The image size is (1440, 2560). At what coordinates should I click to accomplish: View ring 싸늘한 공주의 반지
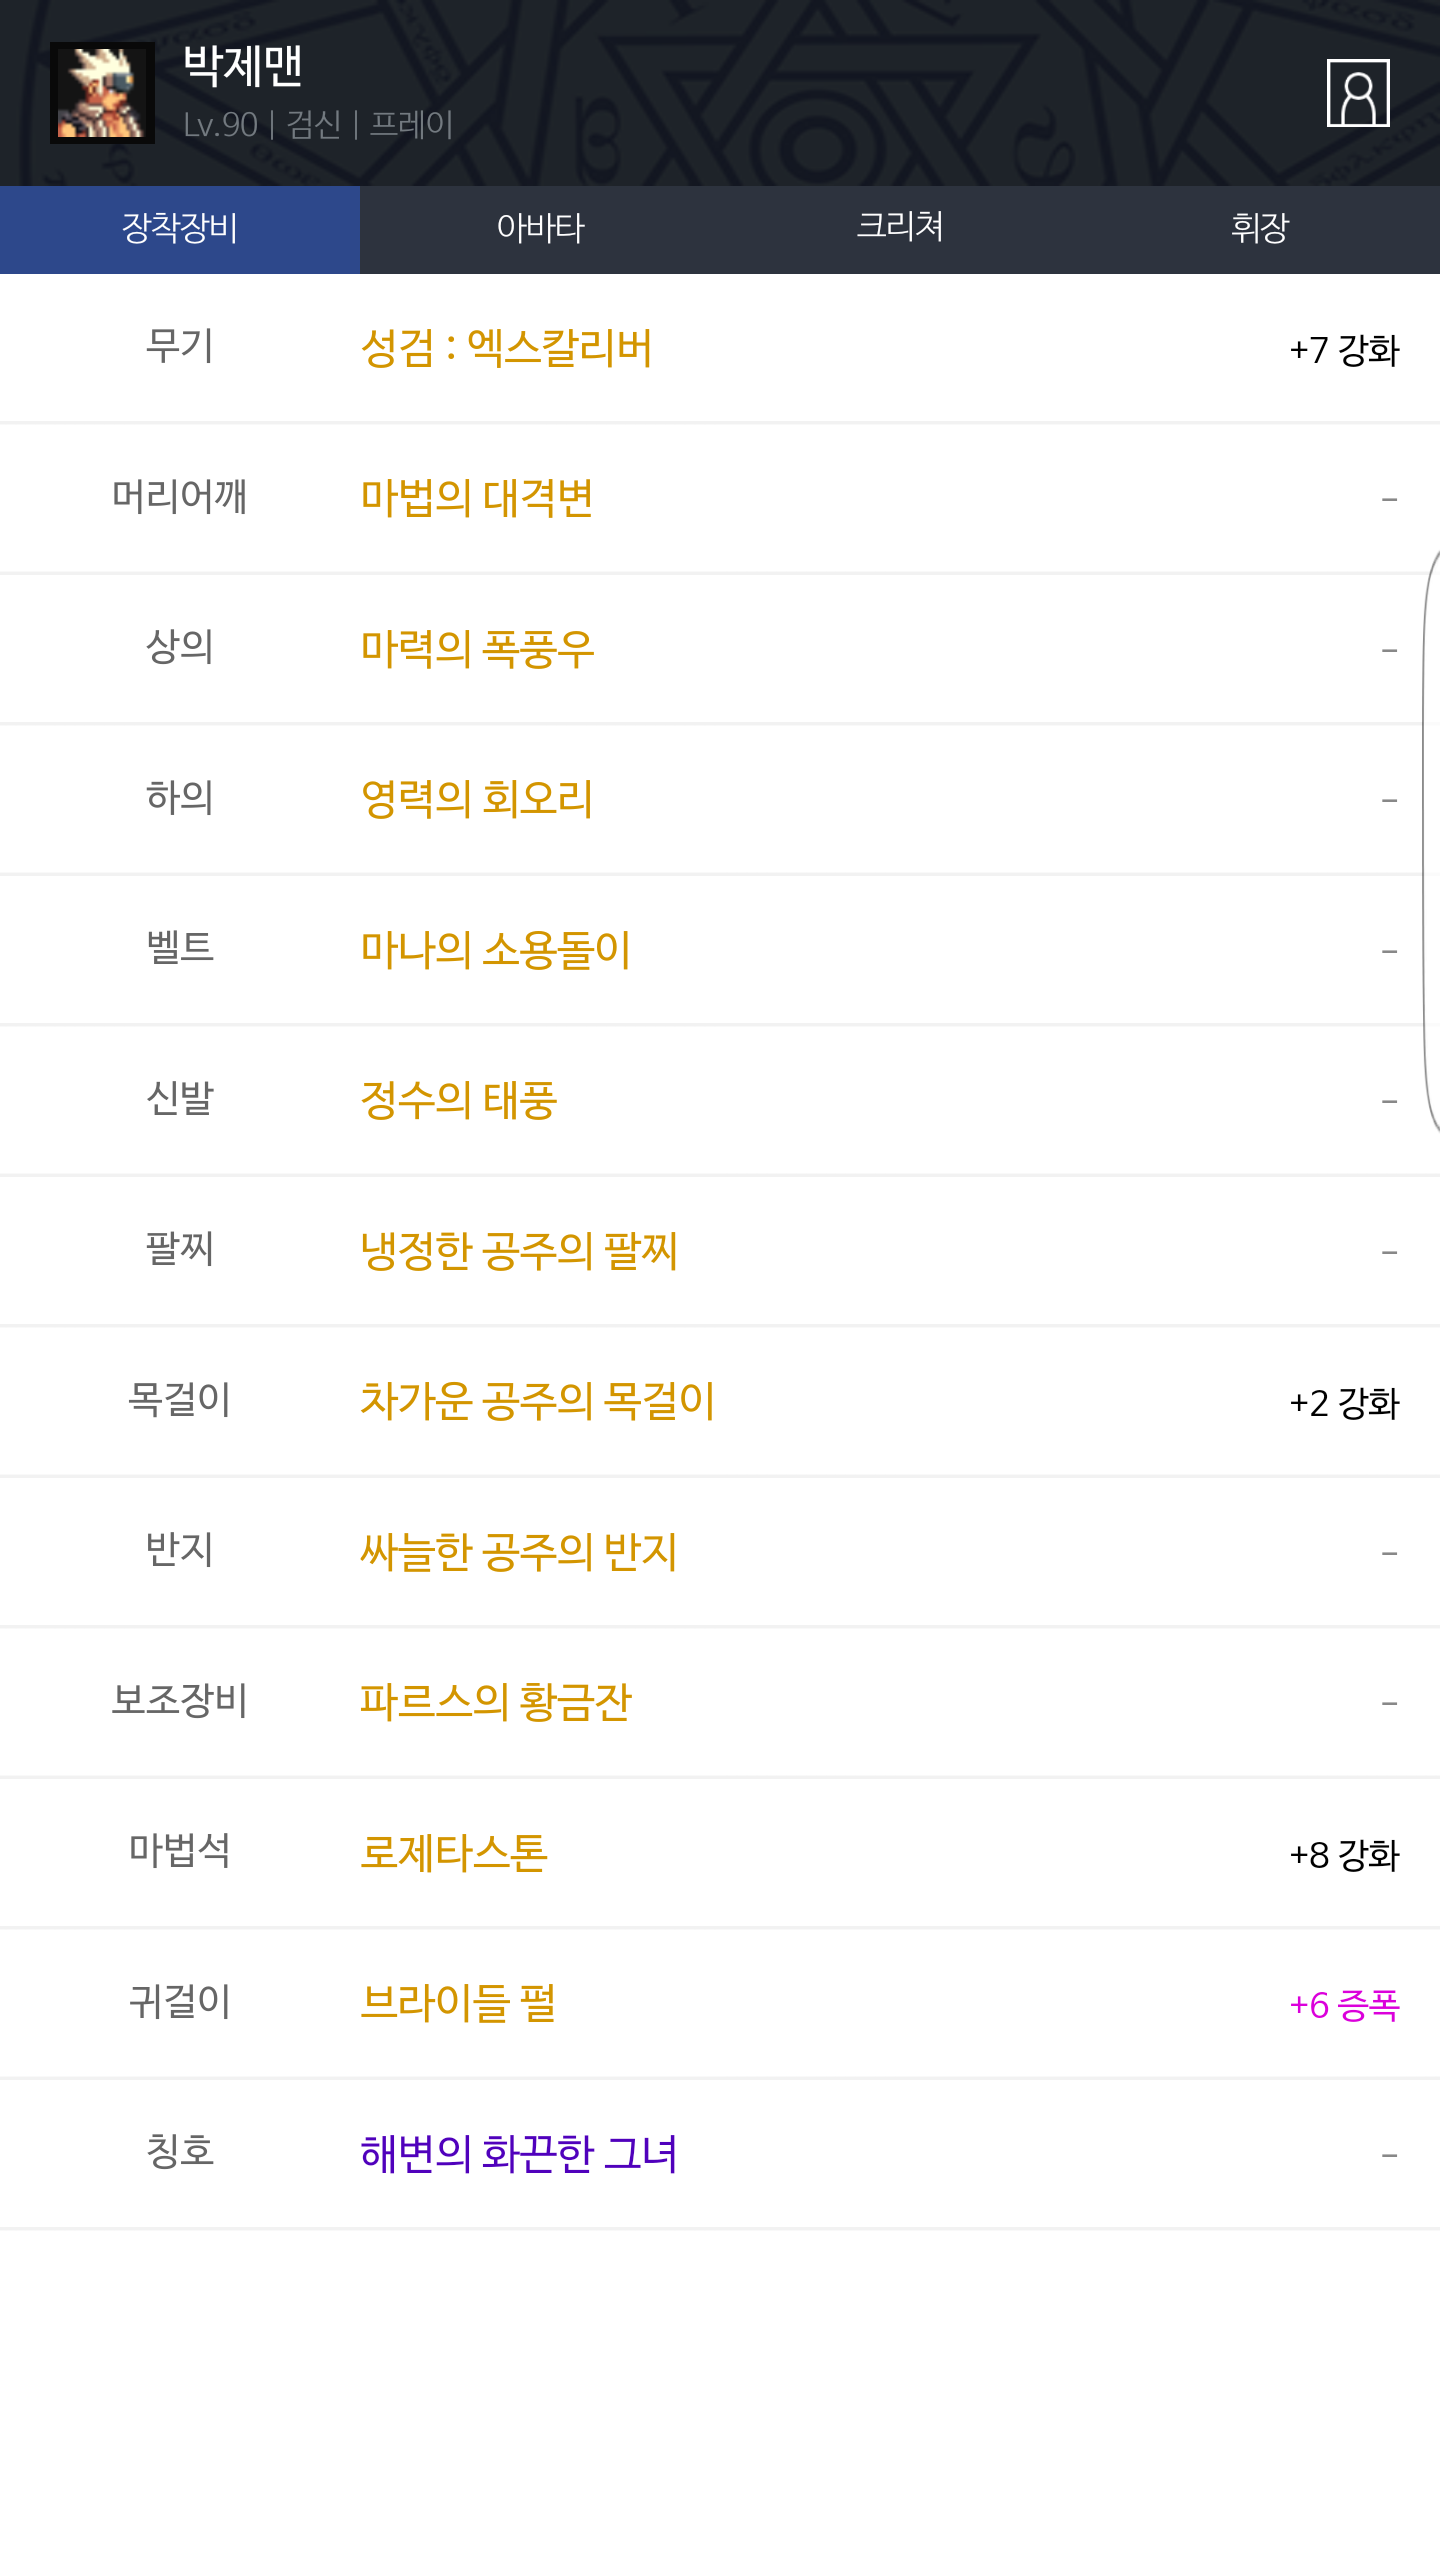(x=519, y=1552)
